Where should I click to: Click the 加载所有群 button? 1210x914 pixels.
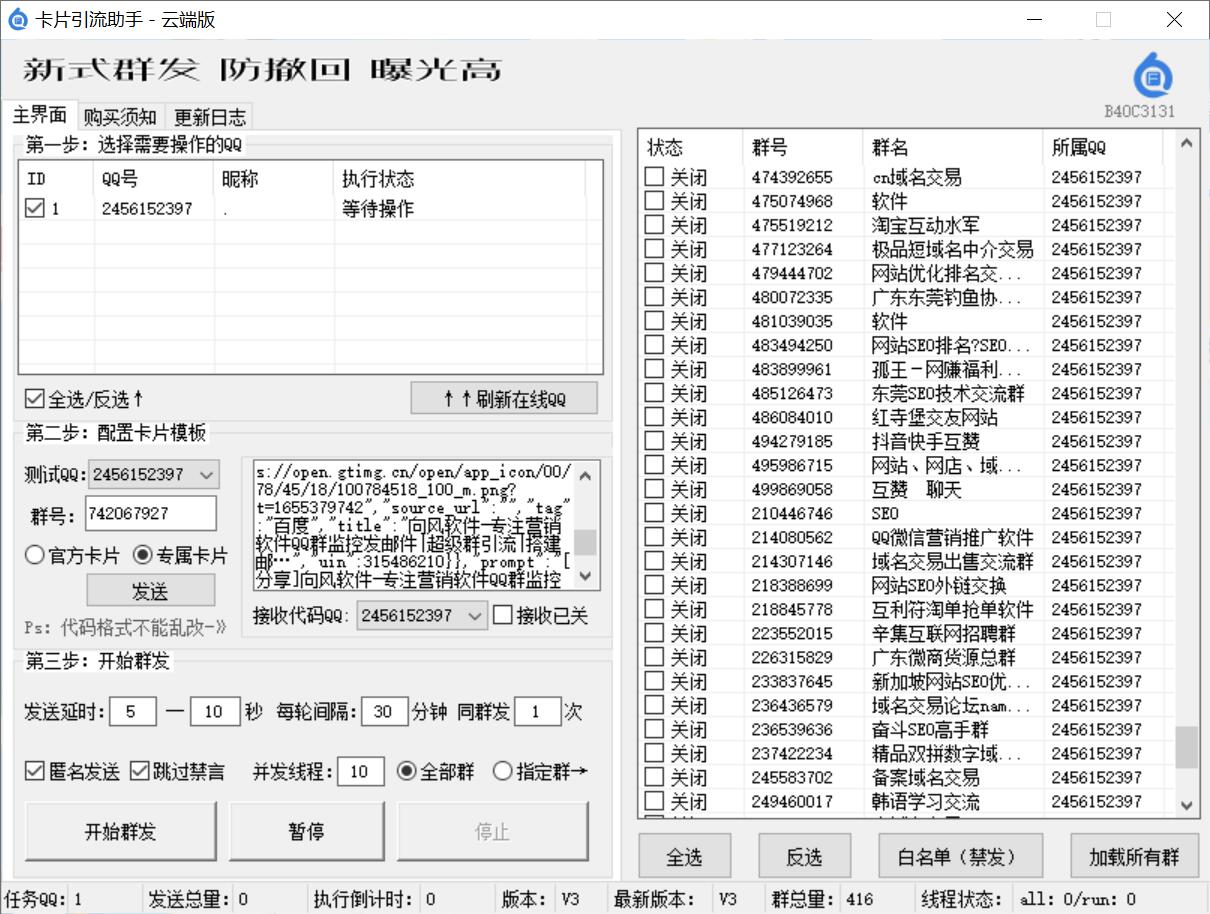click(1134, 857)
